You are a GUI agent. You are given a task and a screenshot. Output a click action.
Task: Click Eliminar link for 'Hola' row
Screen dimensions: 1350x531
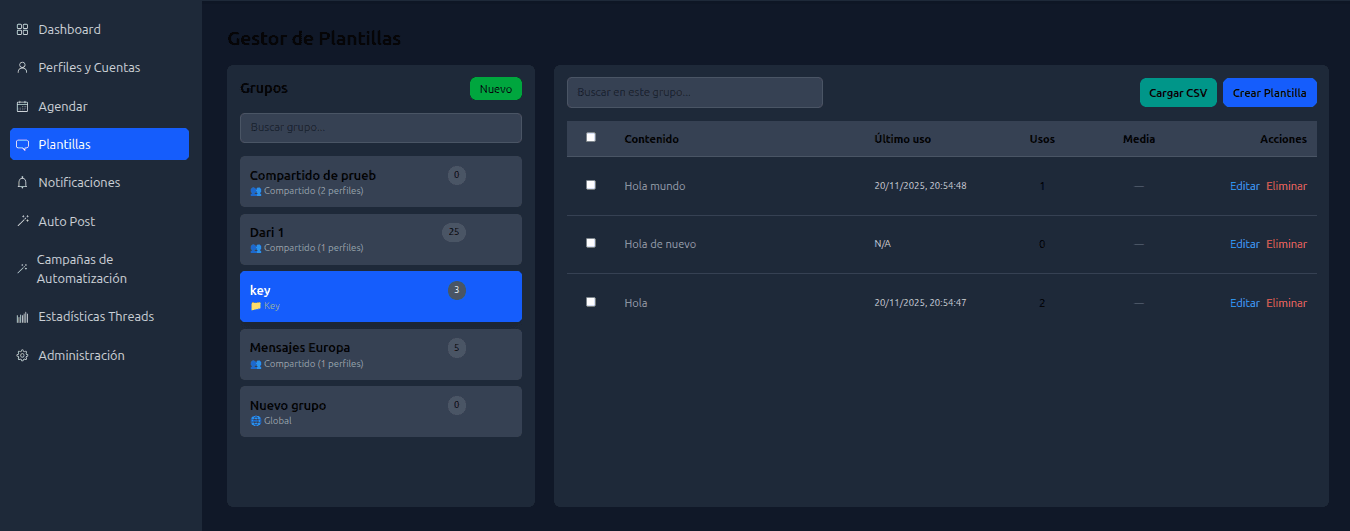point(1286,303)
